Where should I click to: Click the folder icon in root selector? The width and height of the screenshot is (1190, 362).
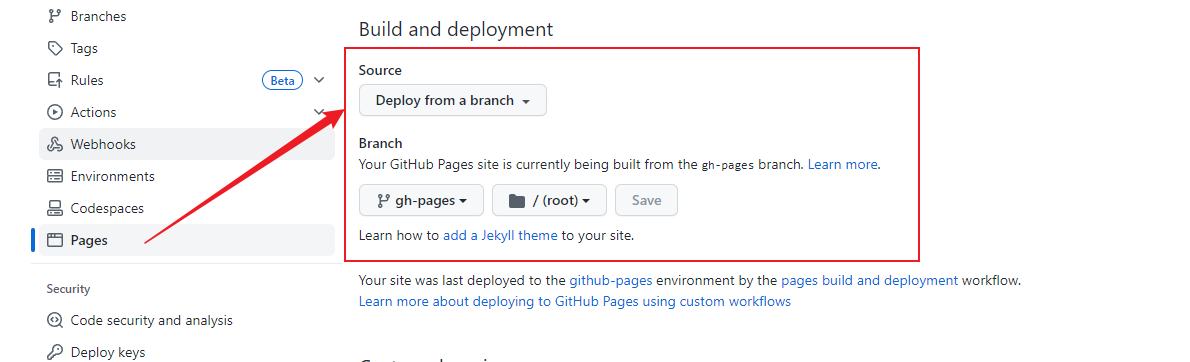pyautogui.click(x=517, y=200)
